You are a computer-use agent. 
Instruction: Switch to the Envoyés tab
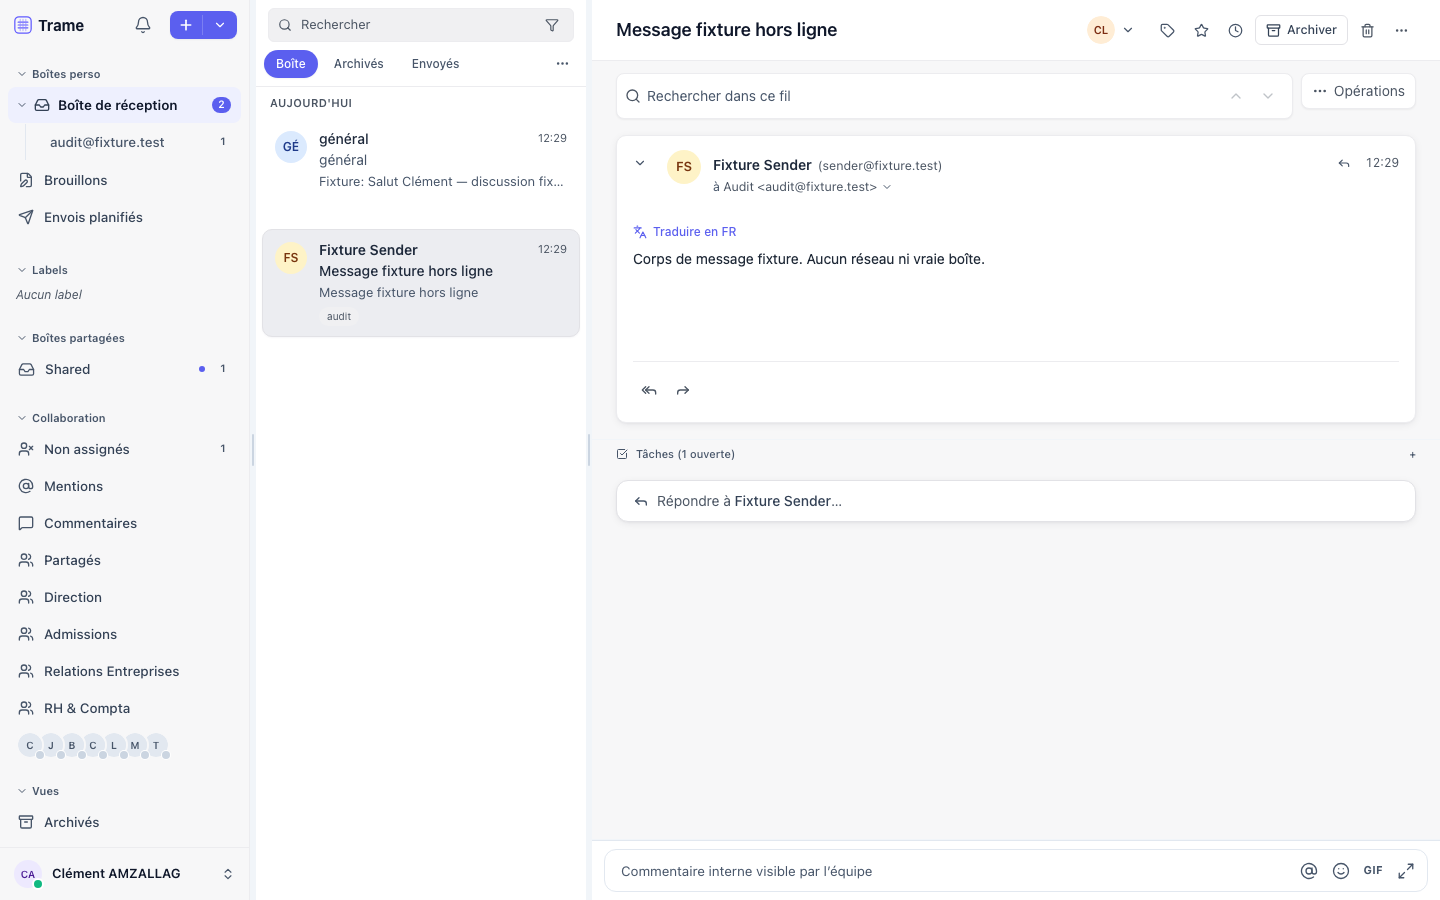[x=435, y=64]
